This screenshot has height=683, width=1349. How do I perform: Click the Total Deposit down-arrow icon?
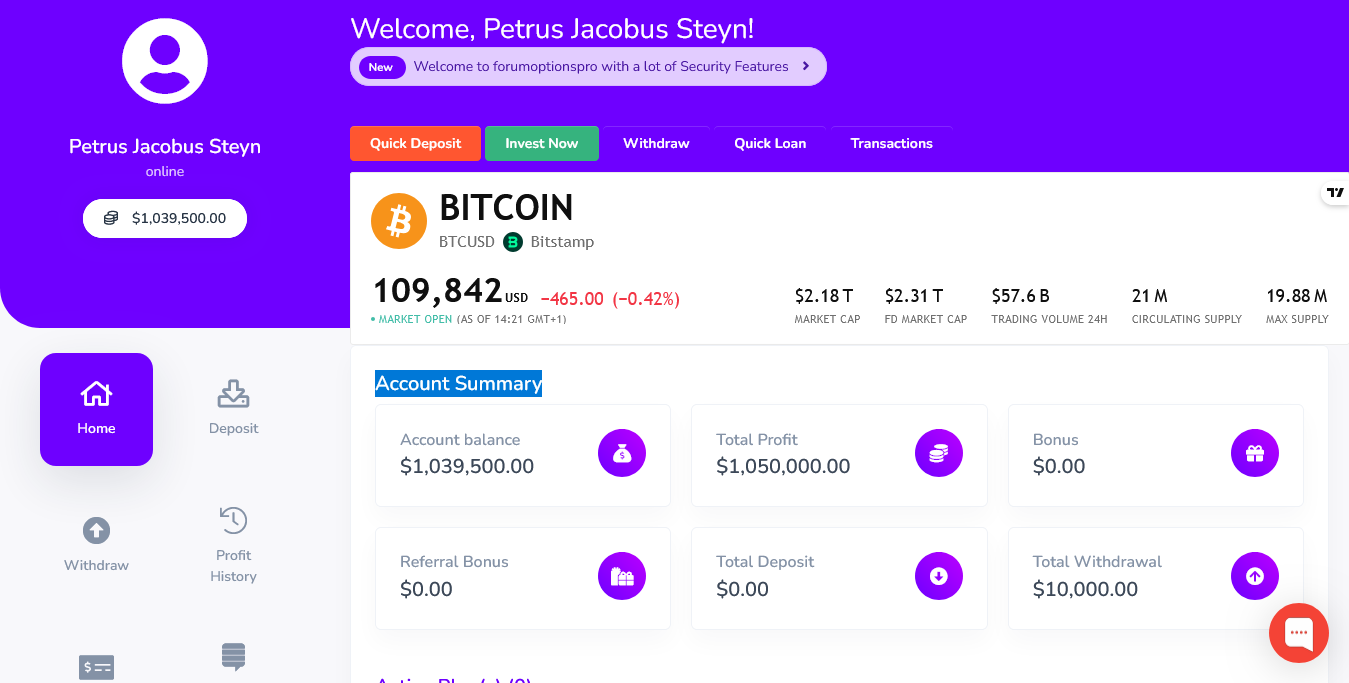938,576
